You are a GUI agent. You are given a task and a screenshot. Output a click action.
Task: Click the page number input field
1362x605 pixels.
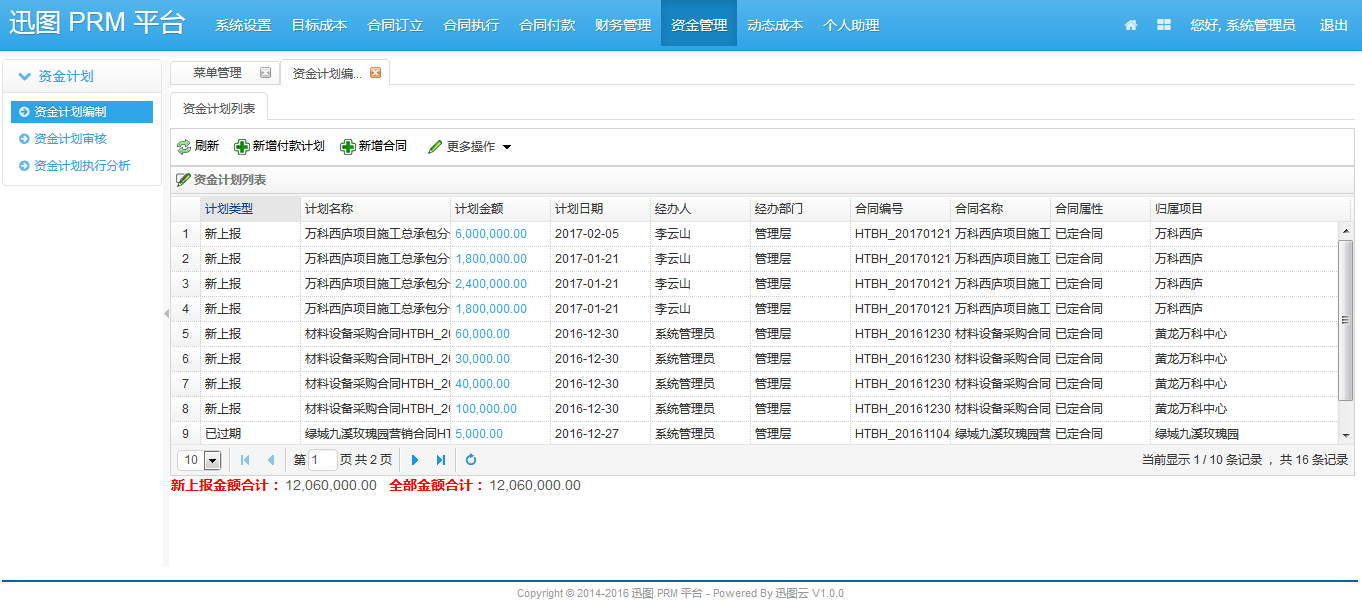pyautogui.click(x=323, y=460)
